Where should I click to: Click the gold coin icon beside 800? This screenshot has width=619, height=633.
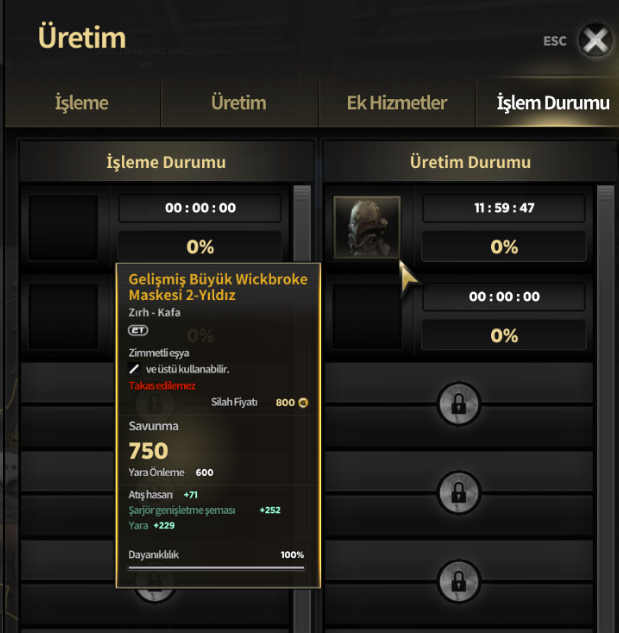click(x=303, y=402)
